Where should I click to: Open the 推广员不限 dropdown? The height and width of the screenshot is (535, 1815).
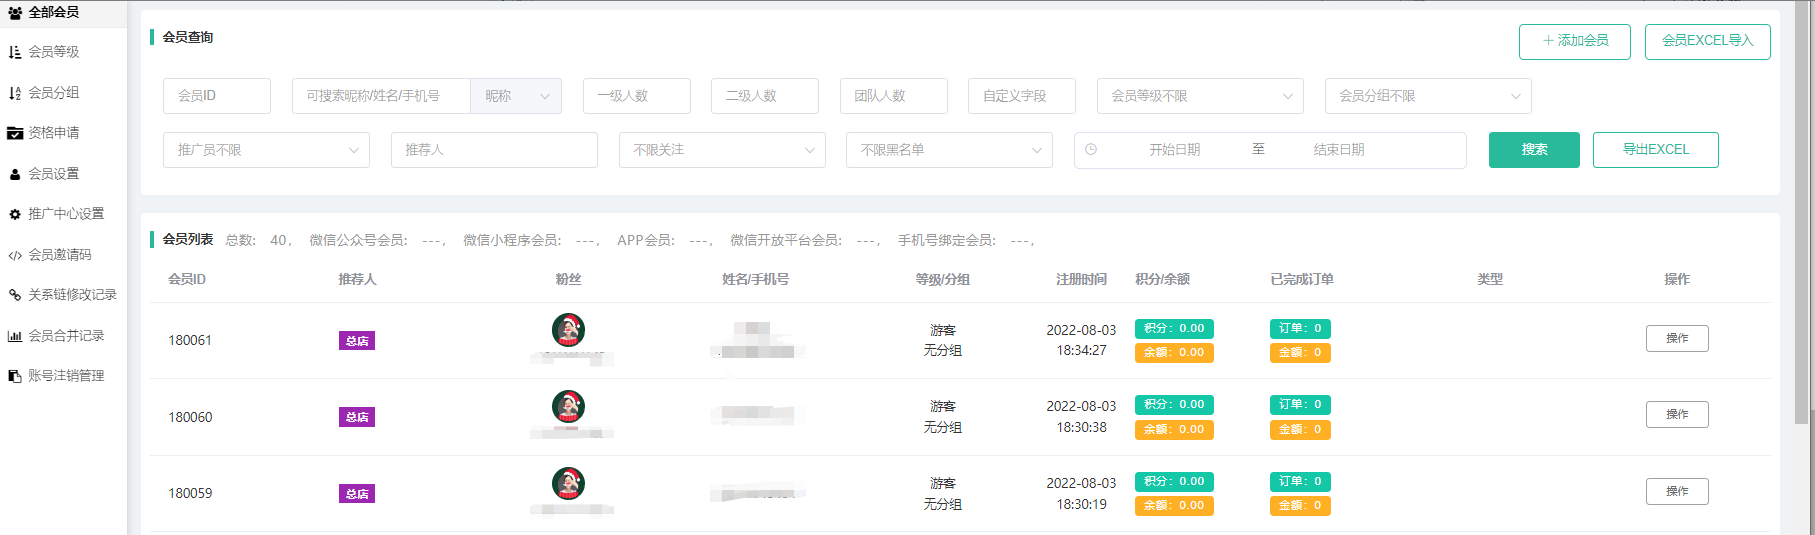(266, 150)
